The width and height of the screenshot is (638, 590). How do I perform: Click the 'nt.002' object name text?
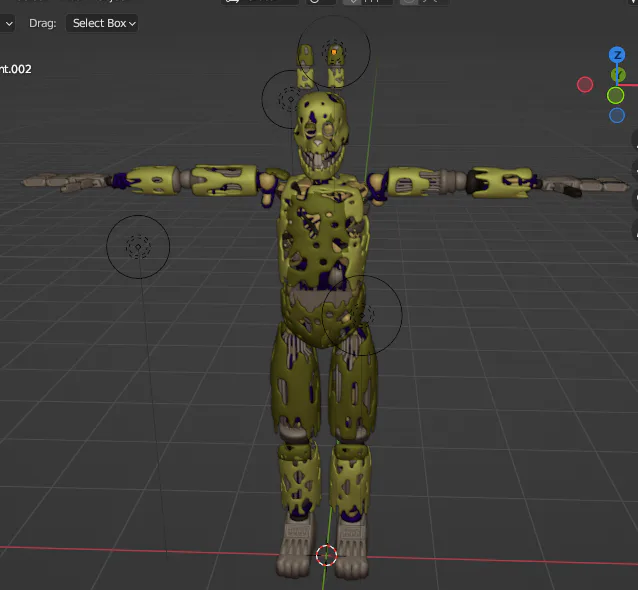click(x=15, y=69)
